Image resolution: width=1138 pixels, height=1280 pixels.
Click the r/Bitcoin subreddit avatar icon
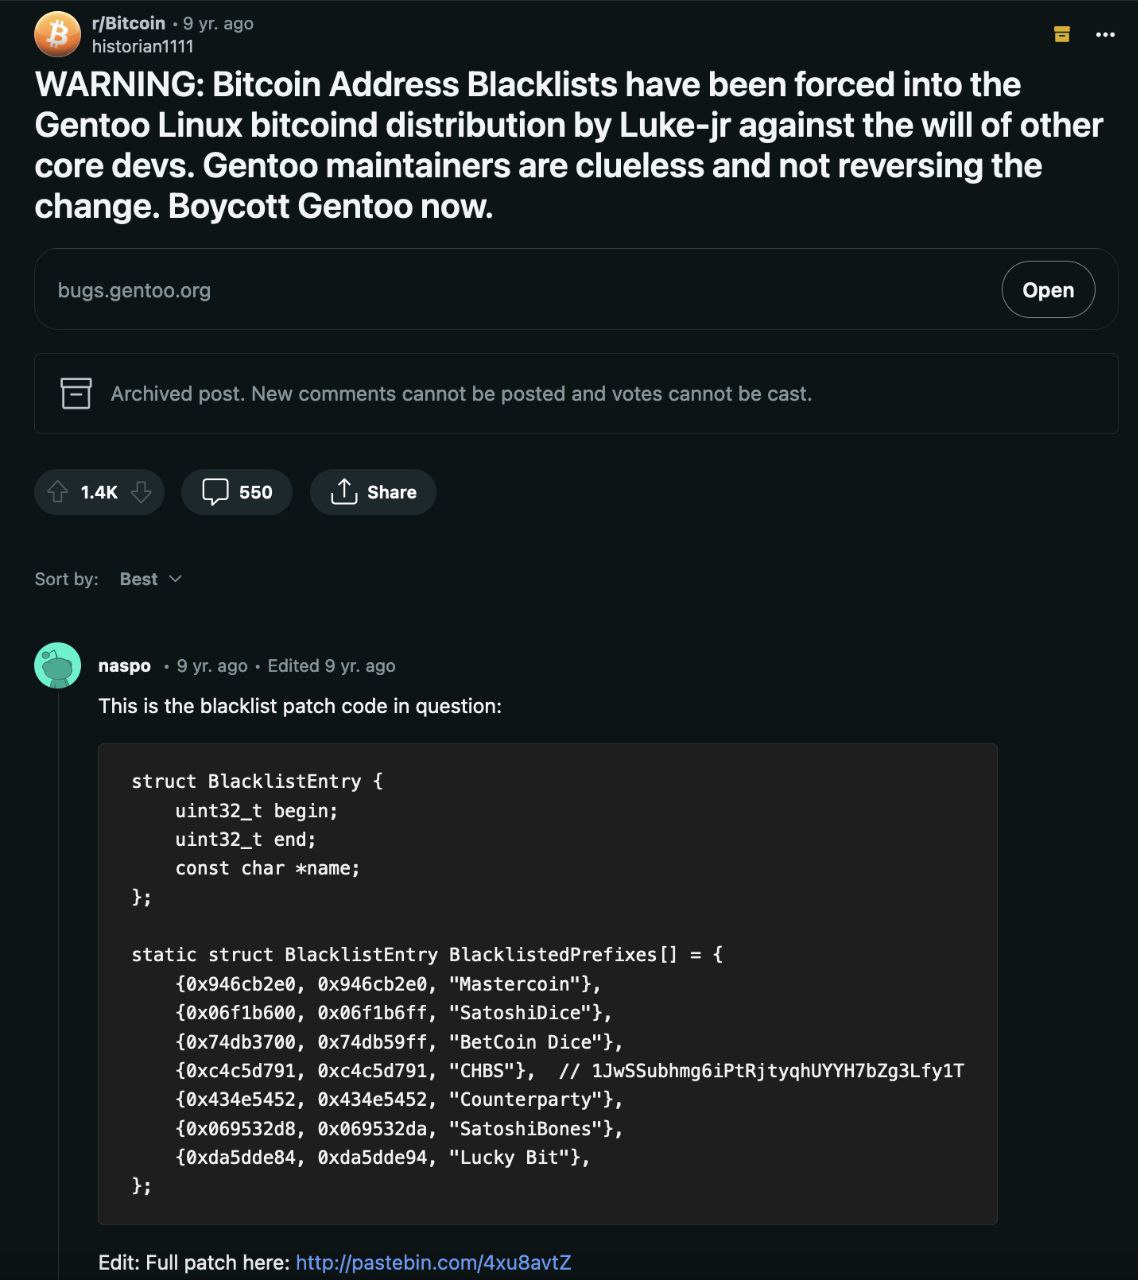tap(57, 34)
